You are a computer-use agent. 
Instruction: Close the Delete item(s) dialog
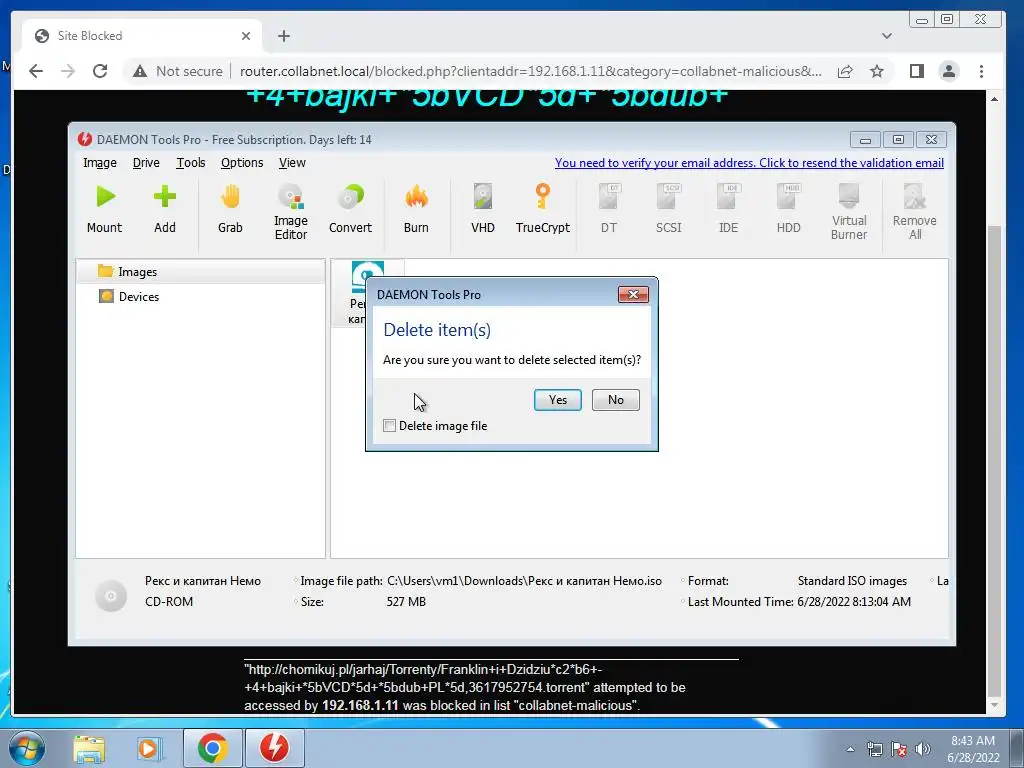633,295
